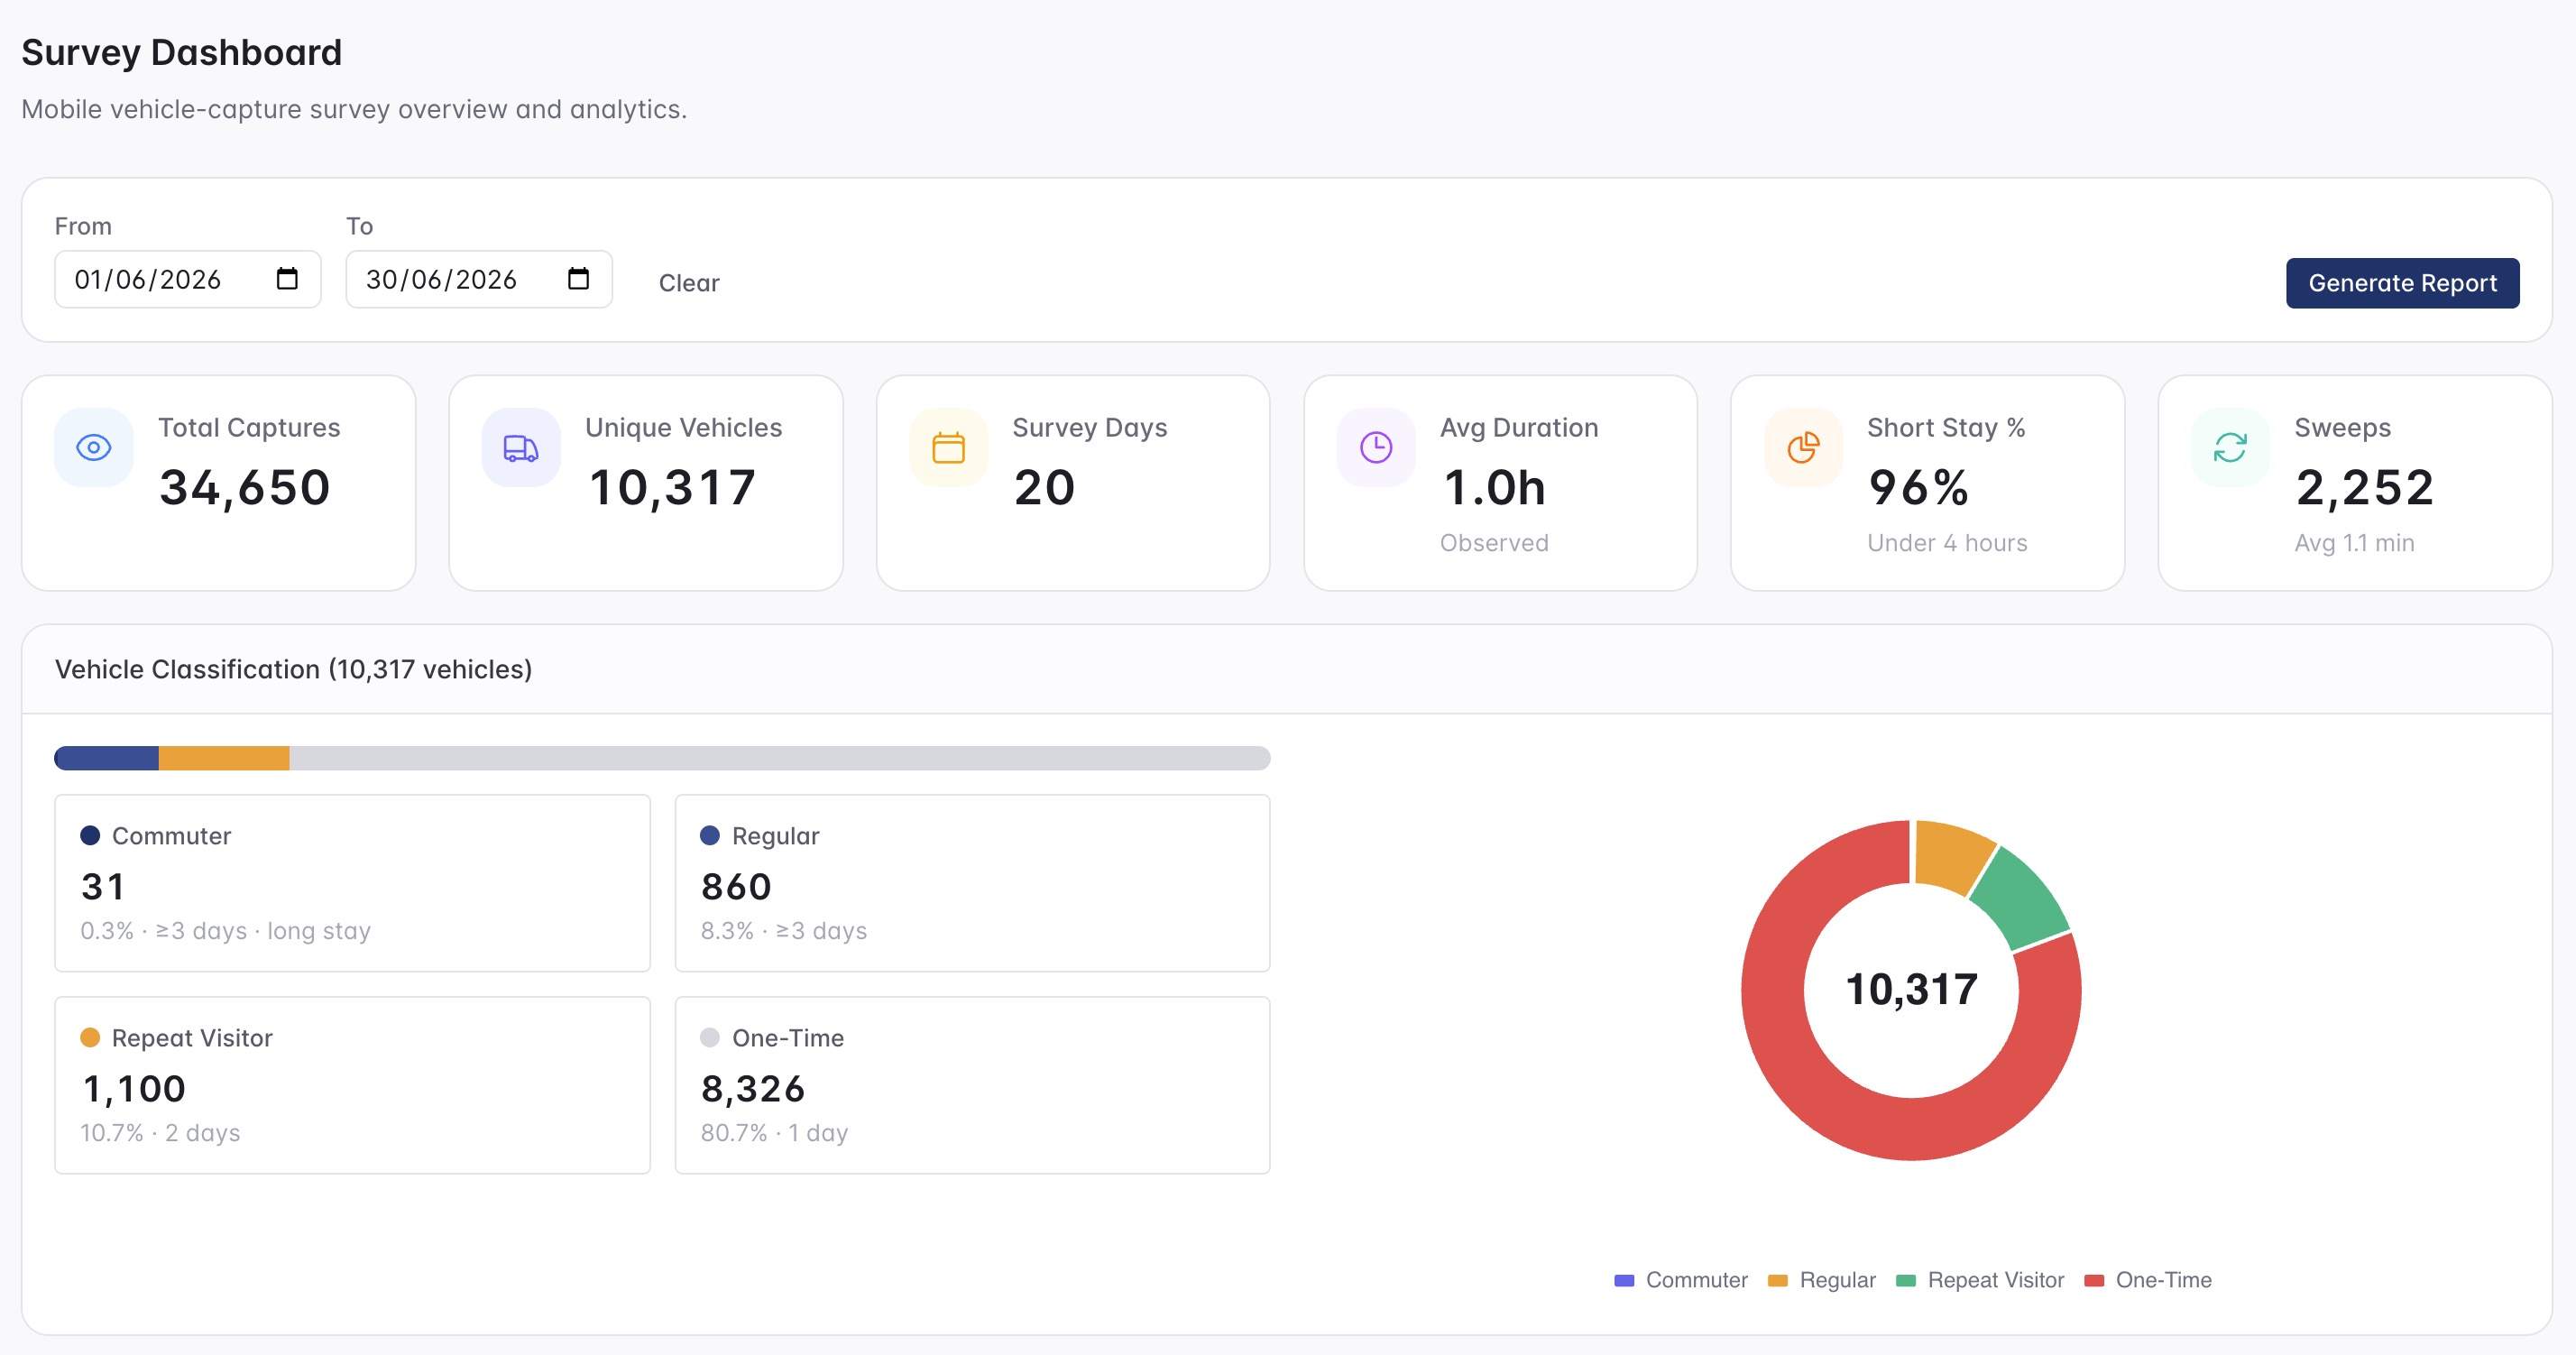Clear the date filter

689,283
